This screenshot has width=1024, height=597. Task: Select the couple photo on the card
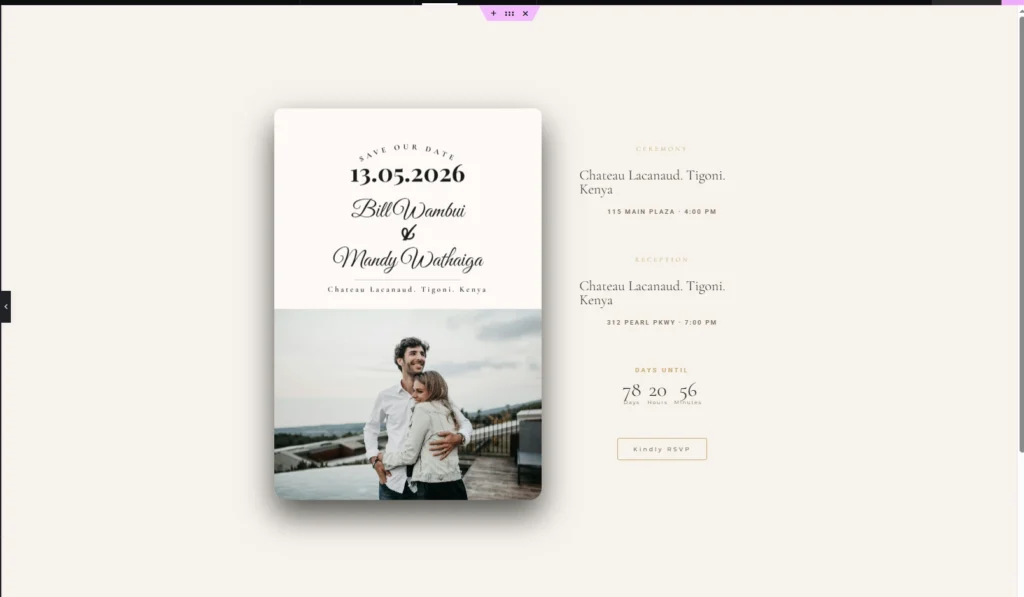tap(408, 404)
